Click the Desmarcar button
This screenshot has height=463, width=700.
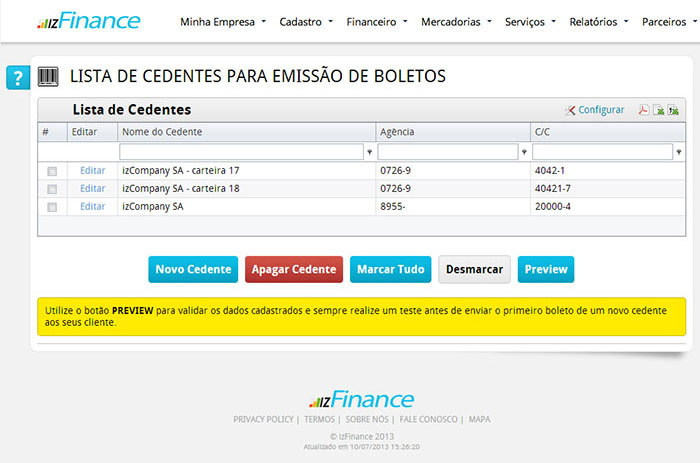(x=474, y=269)
